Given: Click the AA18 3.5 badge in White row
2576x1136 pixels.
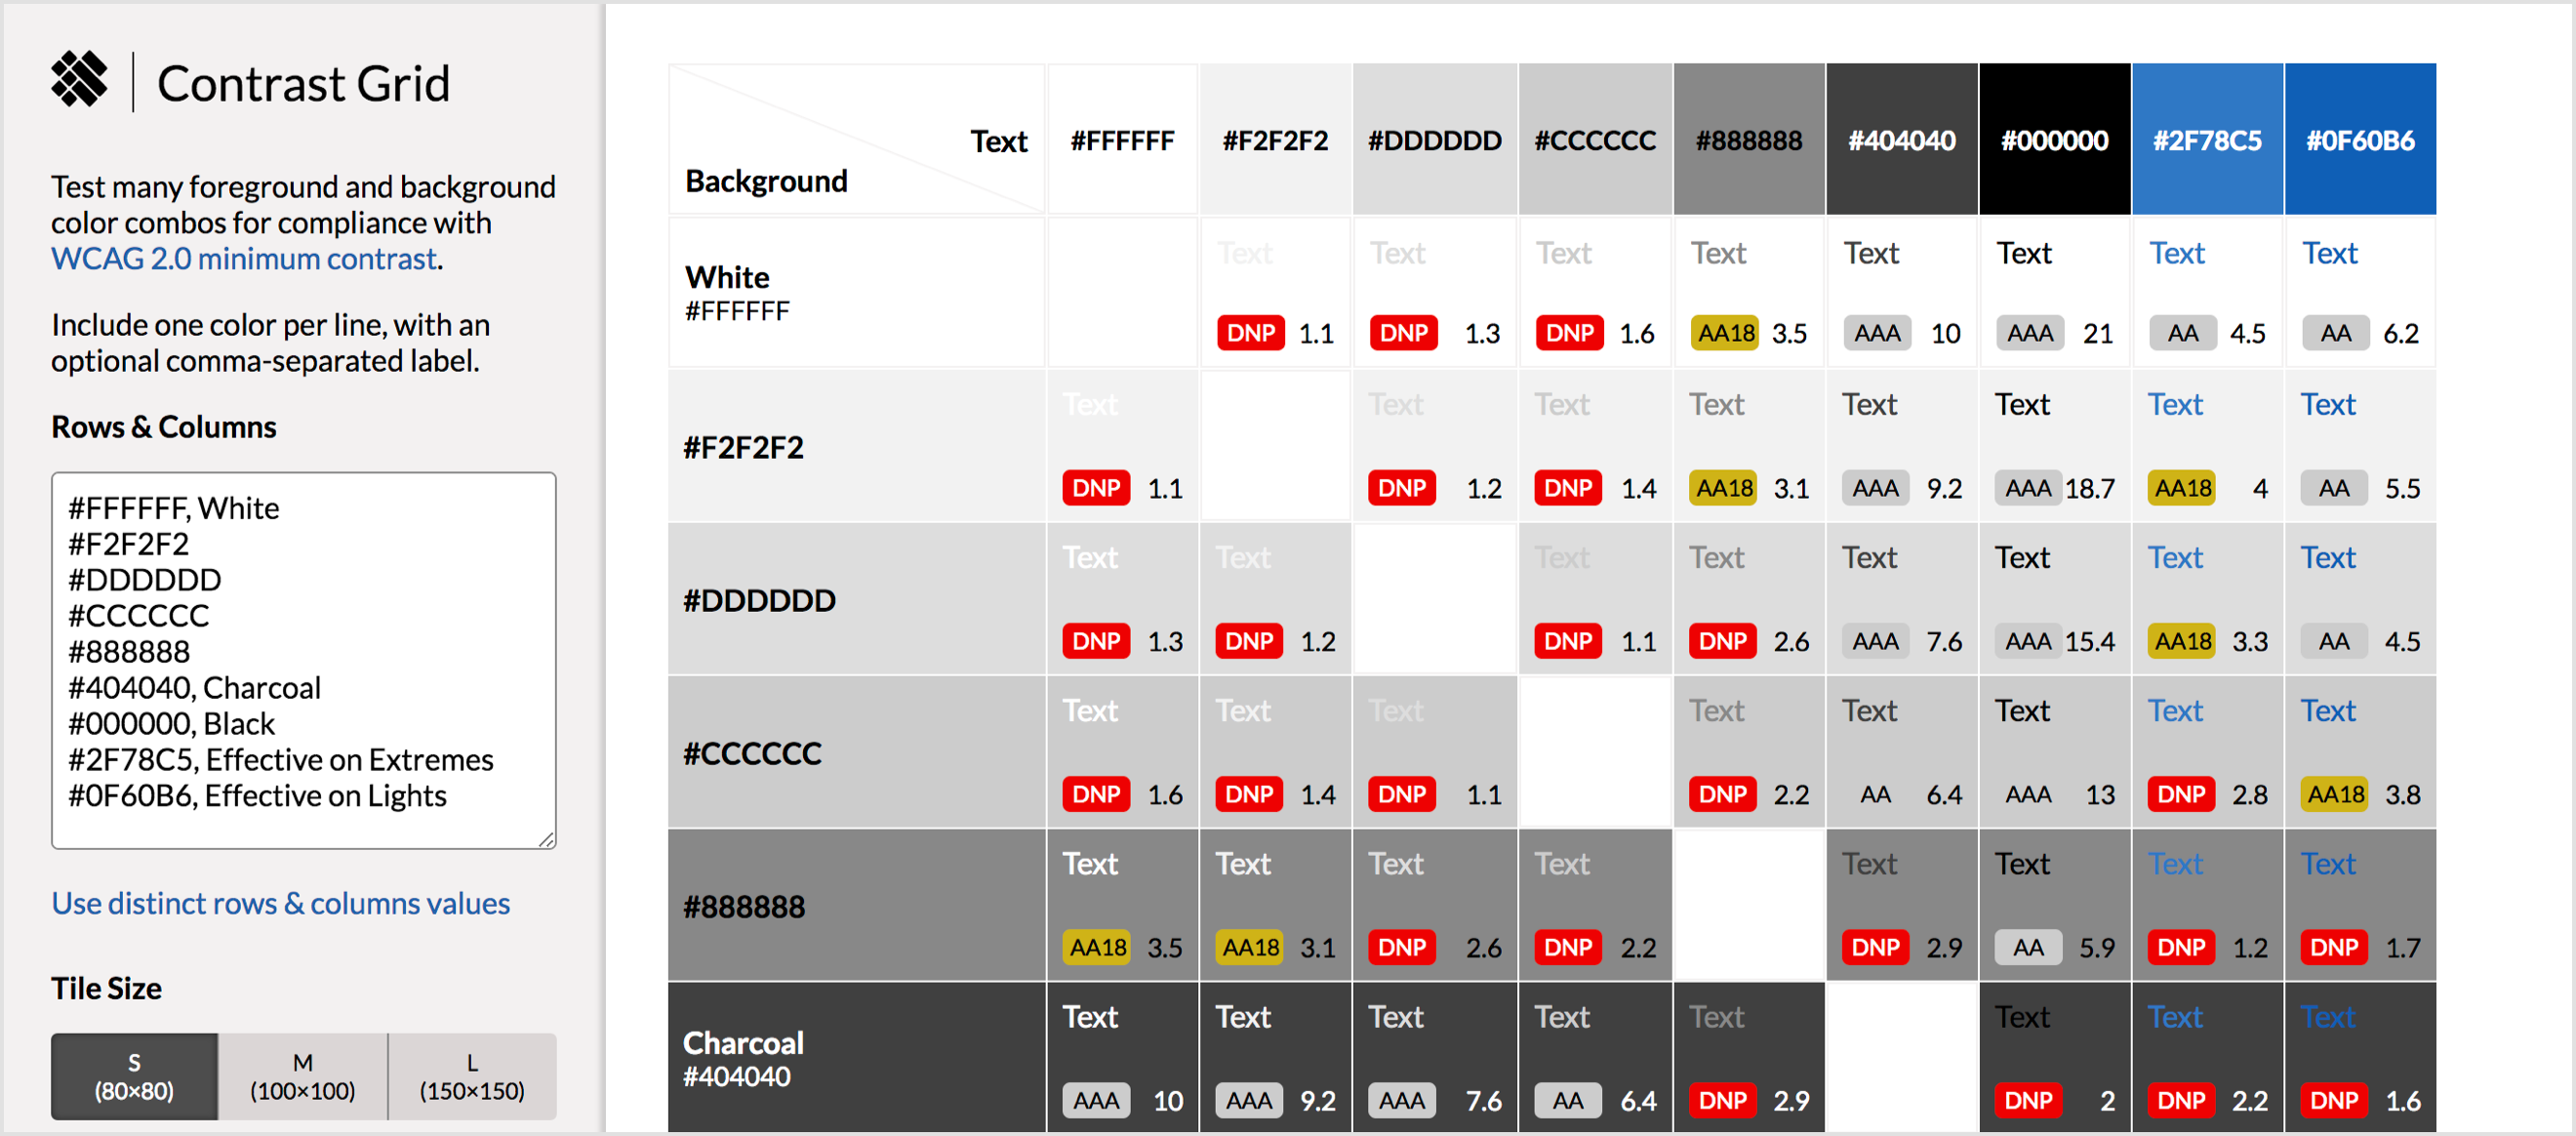Looking at the screenshot, I should pos(1725,333).
